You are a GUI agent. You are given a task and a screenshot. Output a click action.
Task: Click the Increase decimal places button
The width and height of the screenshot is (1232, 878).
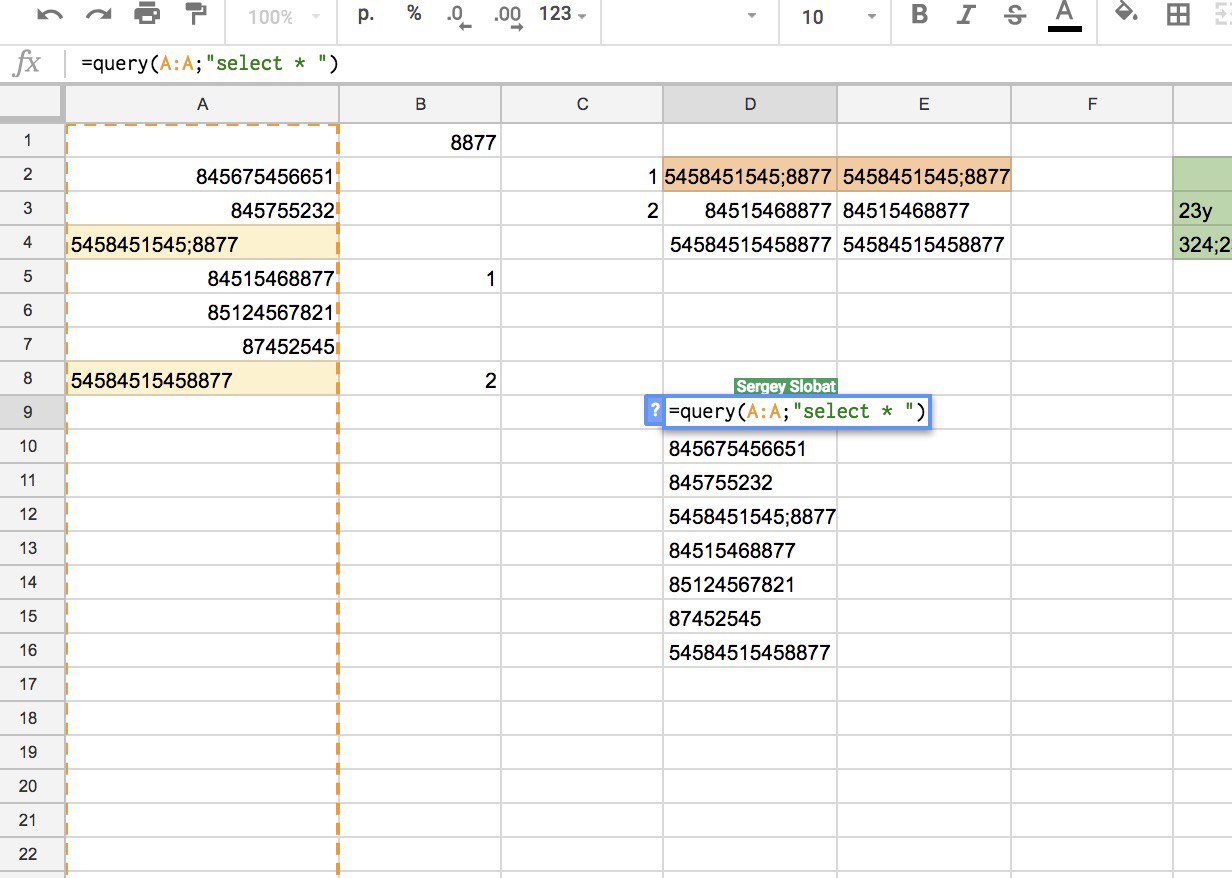point(509,16)
